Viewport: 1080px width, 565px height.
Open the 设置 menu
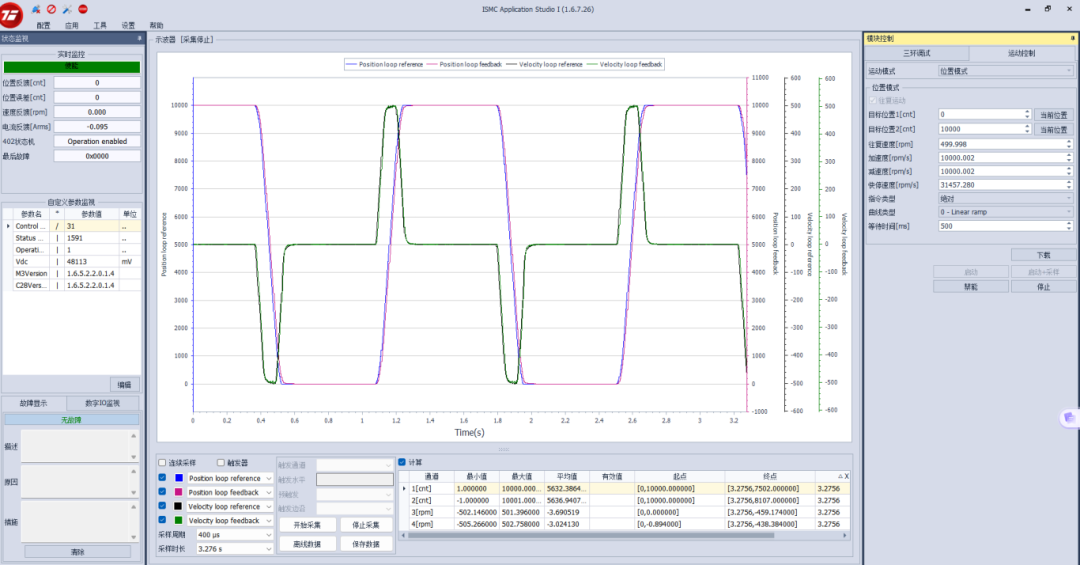tap(128, 25)
